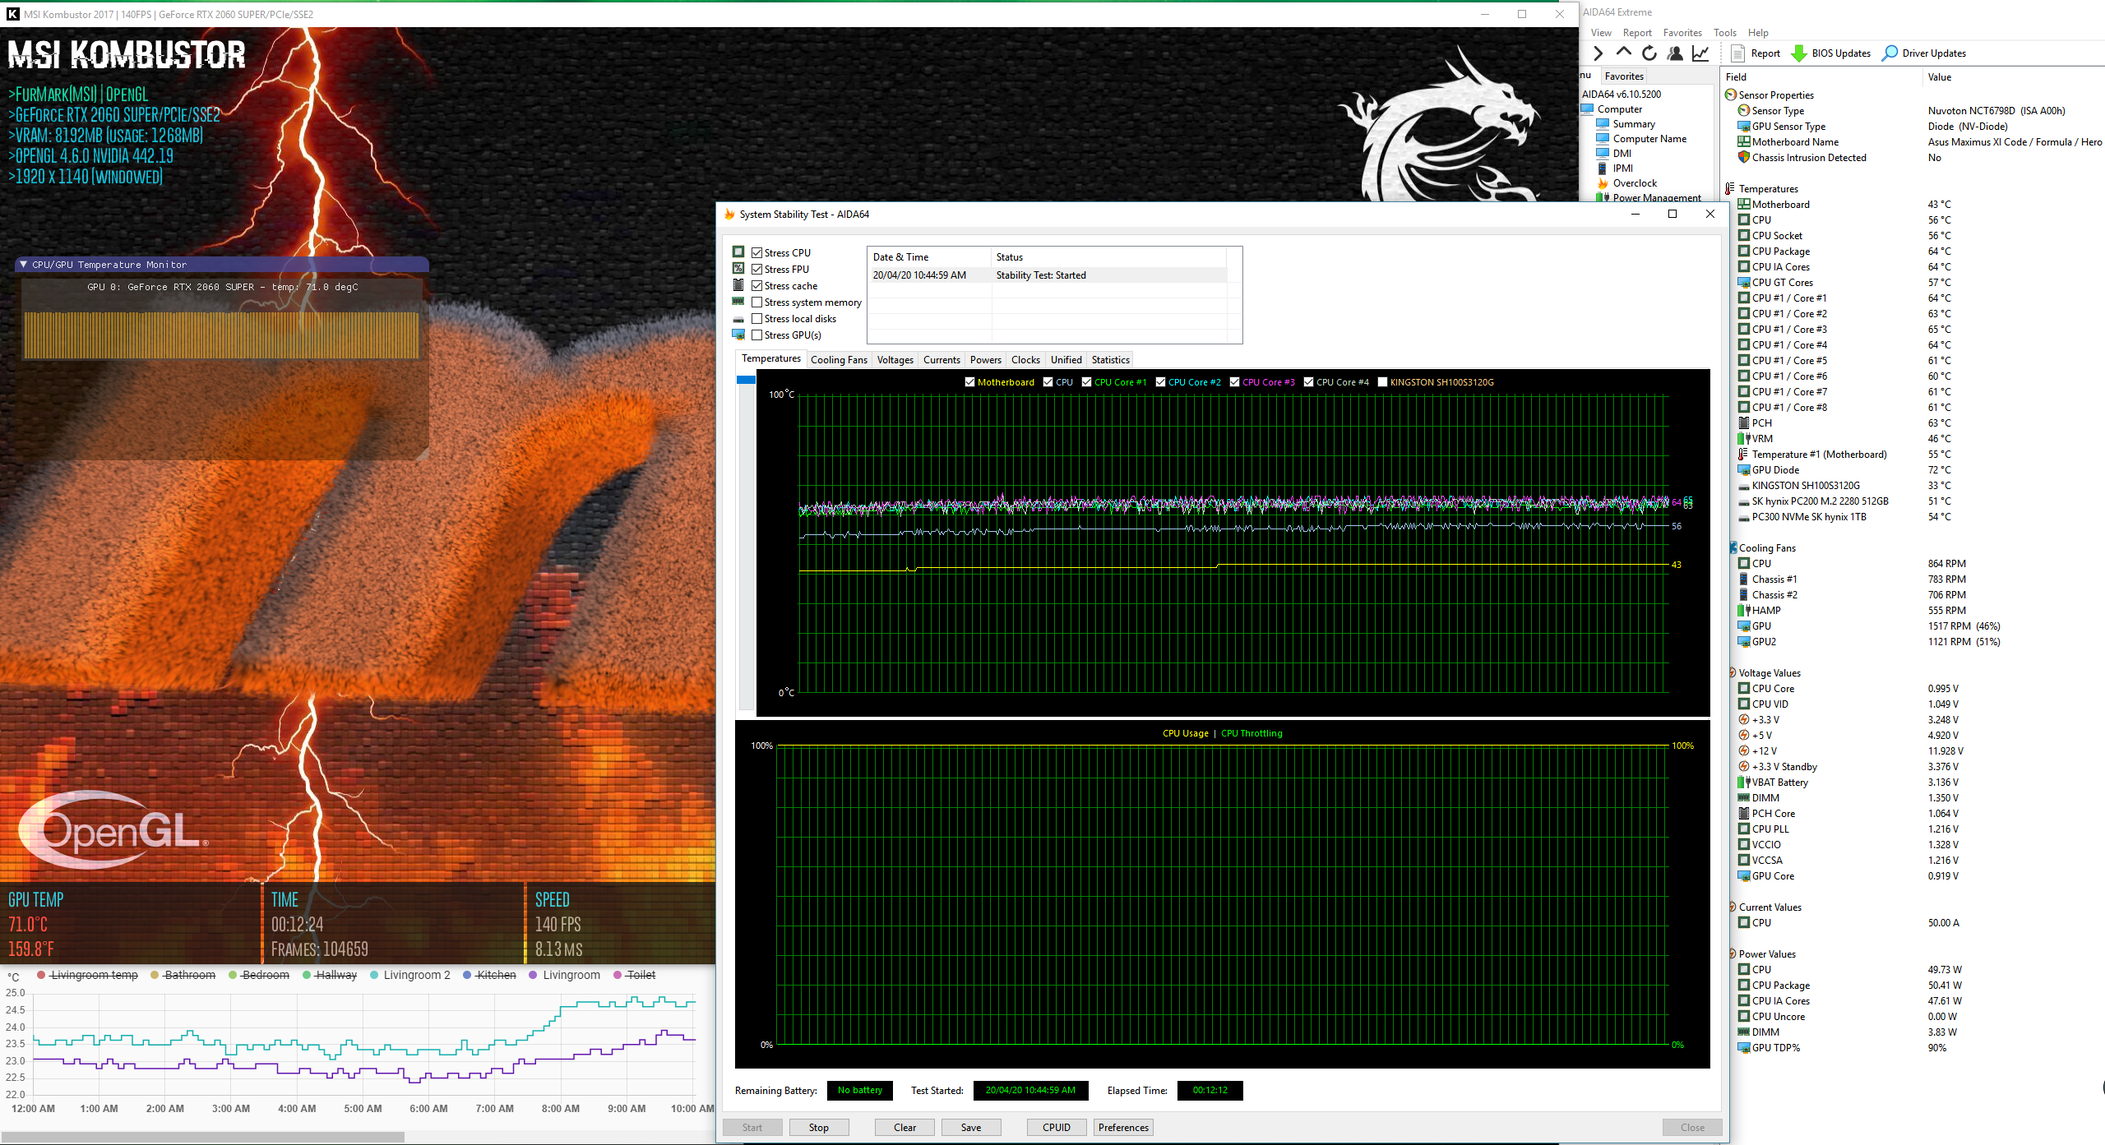Screen dimensions: 2105x1145
Task: Select the Summary tree item
Action: 1633,124
